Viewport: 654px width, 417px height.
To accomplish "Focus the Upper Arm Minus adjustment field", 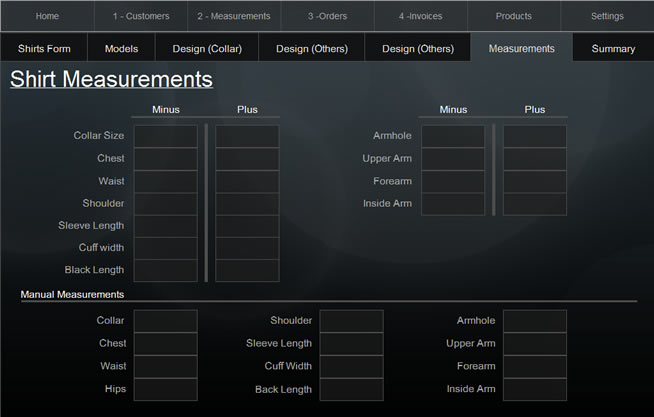I will [453, 159].
